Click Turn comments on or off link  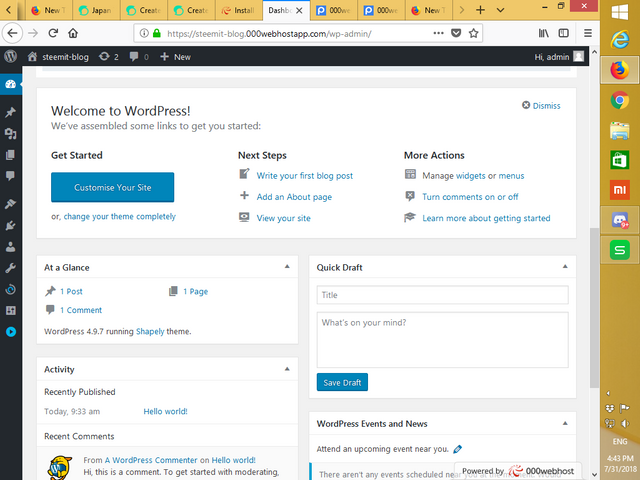(470, 197)
